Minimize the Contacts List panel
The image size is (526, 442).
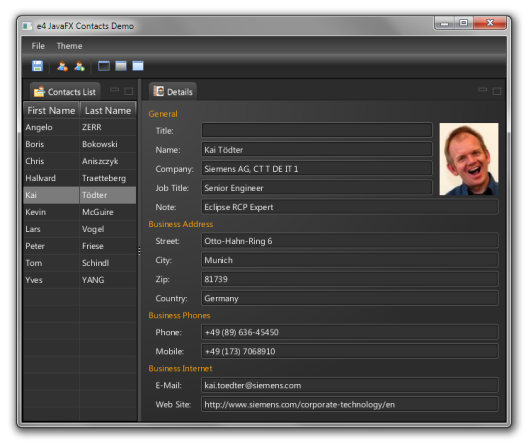114,90
